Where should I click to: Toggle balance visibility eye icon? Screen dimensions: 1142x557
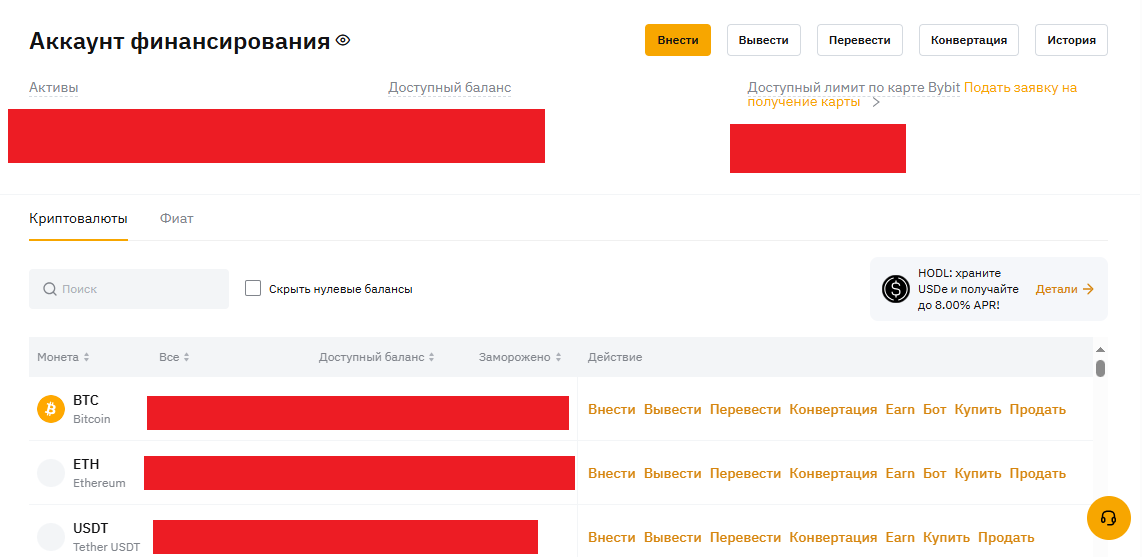pos(343,41)
